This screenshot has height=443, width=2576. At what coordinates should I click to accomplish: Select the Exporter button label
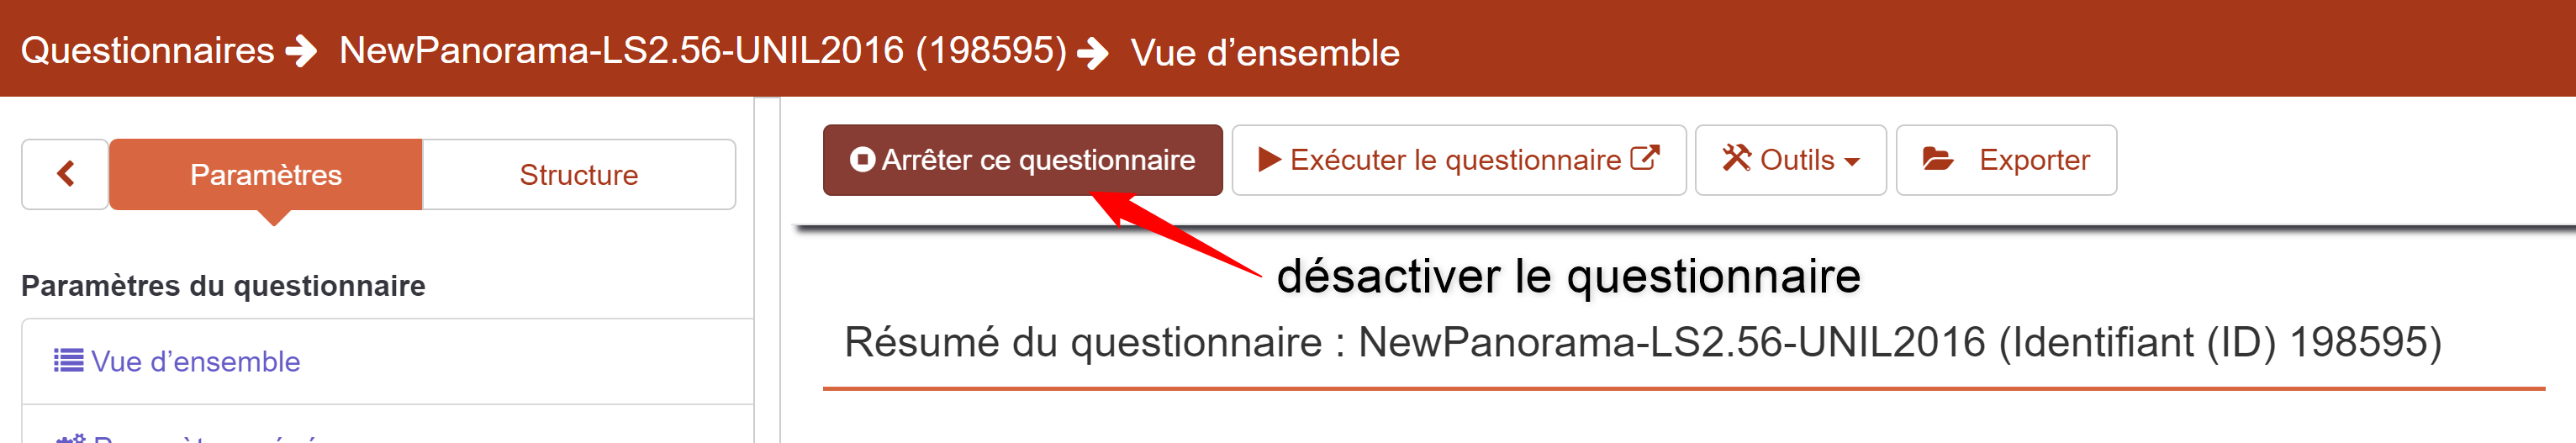click(x=2034, y=160)
